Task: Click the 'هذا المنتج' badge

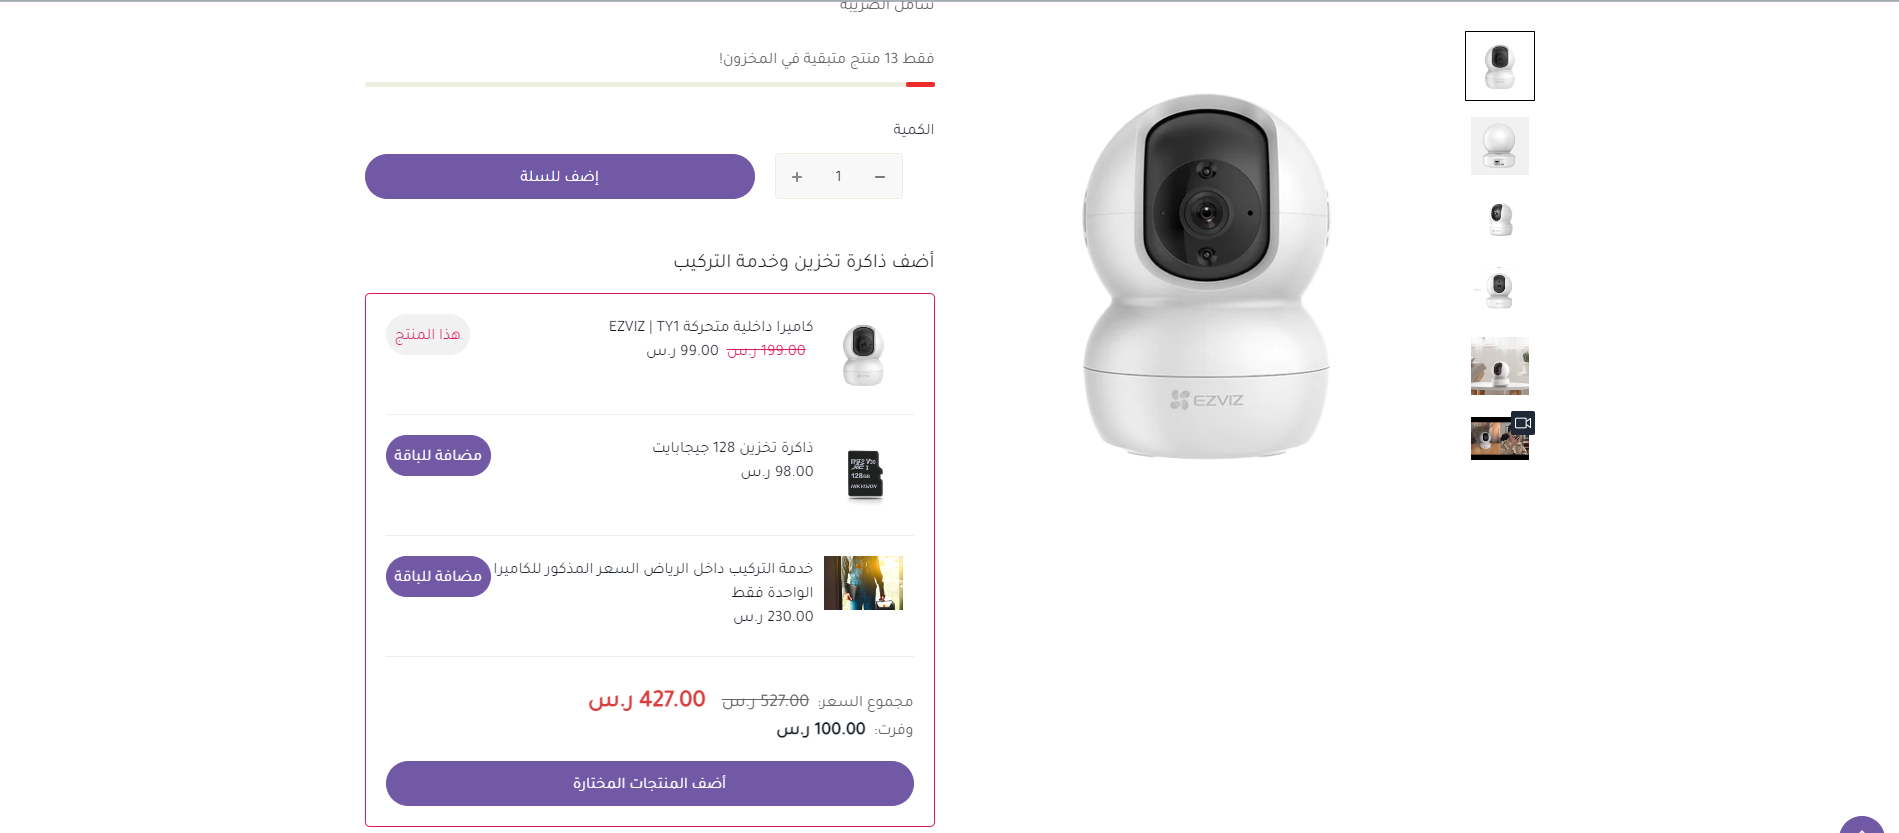Action: click(428, 334)
